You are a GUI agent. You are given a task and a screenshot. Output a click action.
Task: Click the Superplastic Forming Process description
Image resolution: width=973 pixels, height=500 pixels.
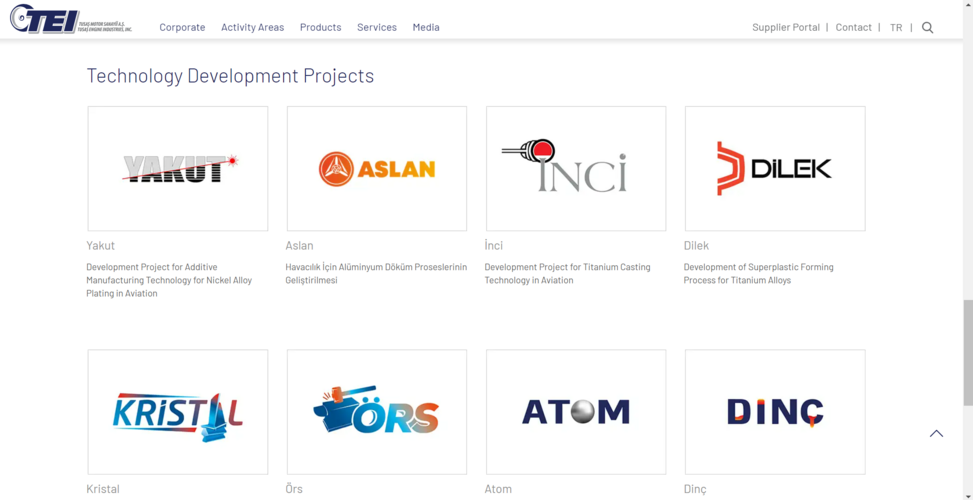(x=758, y=274)
